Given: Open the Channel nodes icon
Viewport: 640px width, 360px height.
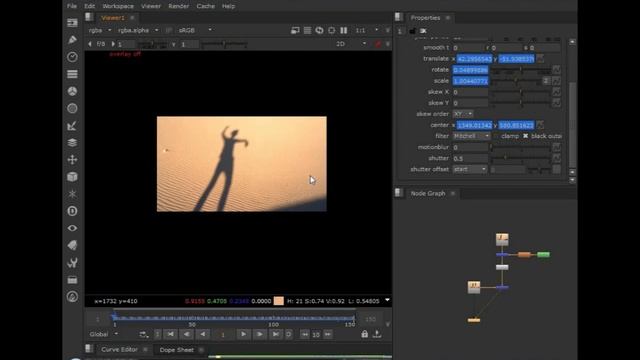Looking at the screenshot, I should click(72, 74).
